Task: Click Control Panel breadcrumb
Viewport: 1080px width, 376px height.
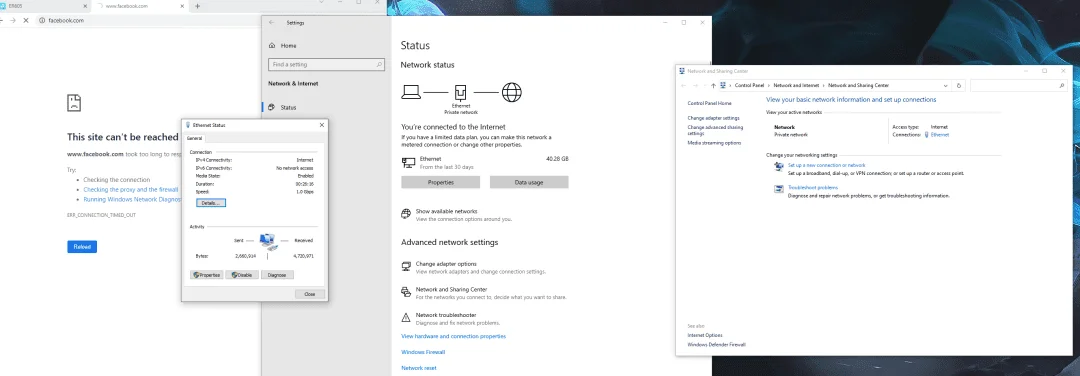Action: (x=749, y=85)
